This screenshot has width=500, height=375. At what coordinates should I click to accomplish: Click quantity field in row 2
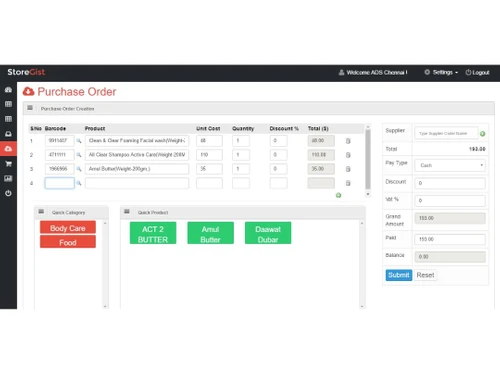(241, 155)
